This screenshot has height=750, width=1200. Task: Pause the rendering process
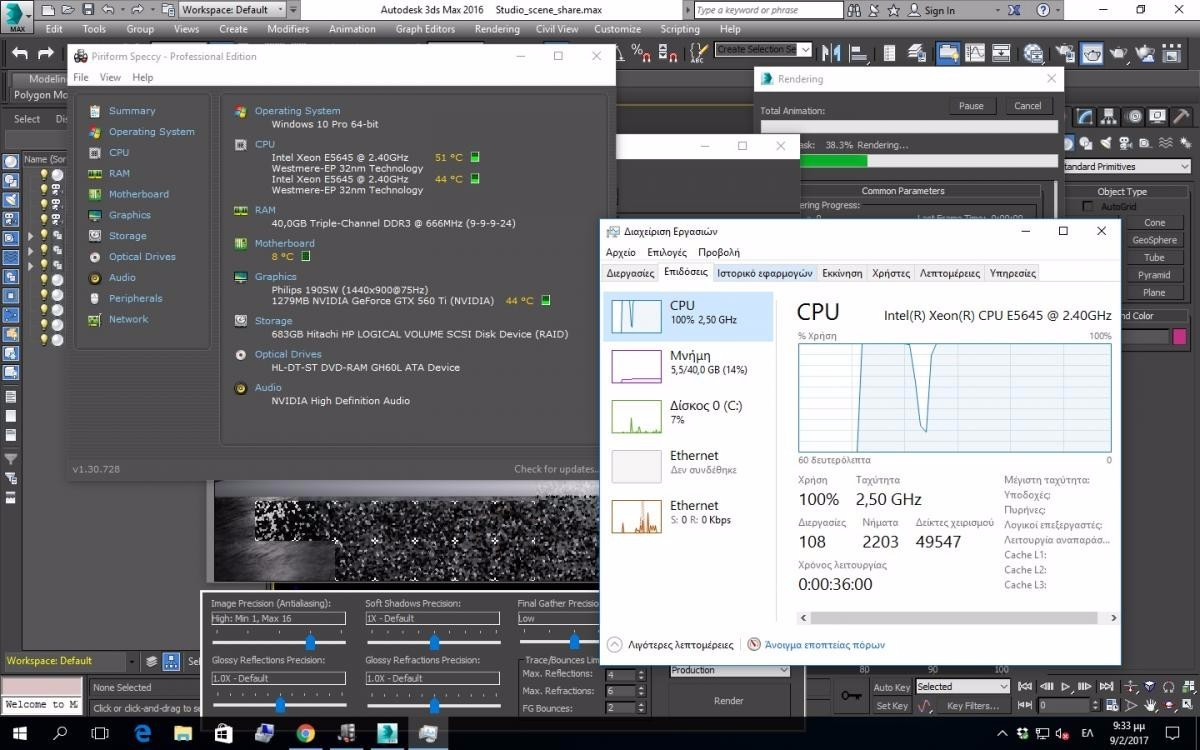(x=971, y=106)
